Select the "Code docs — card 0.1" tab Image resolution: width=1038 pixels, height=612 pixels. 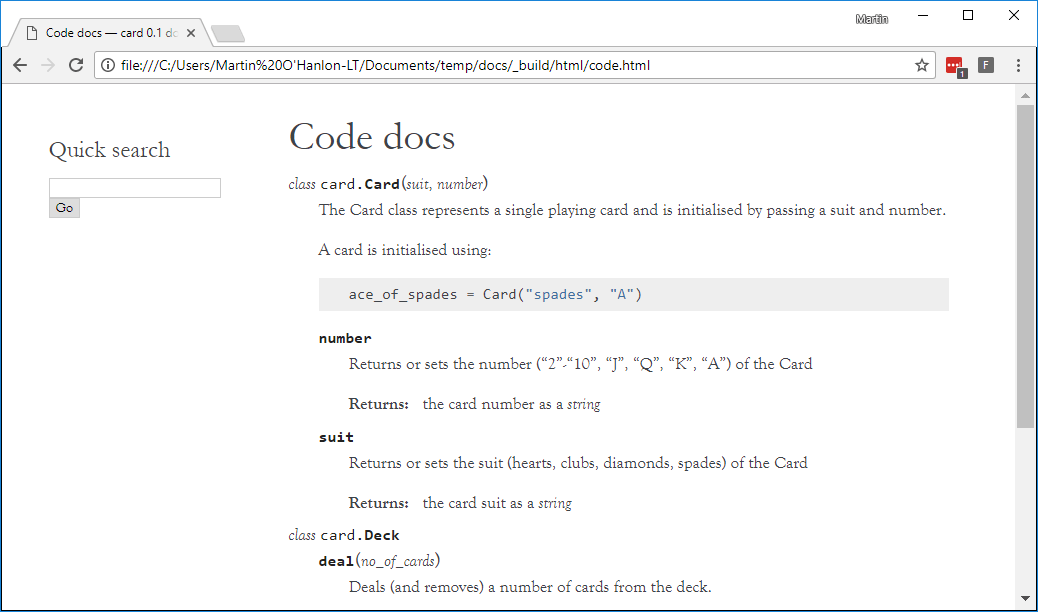(x=110, y=31)
